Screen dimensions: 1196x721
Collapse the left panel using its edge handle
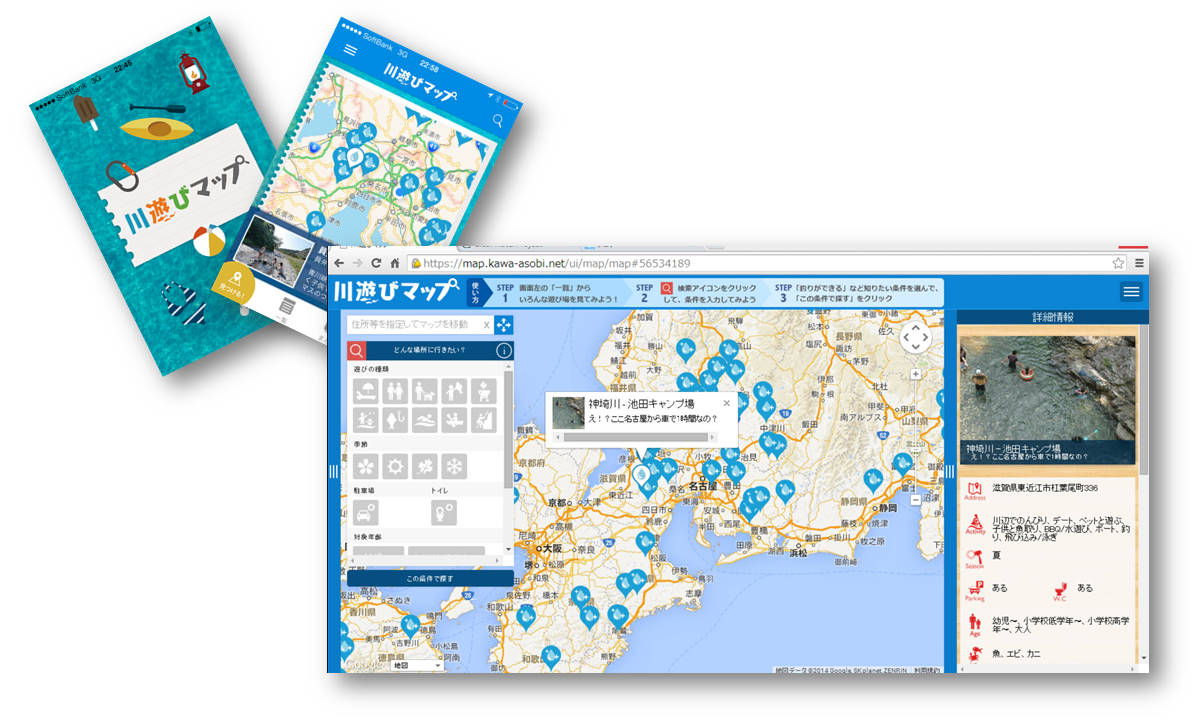pyautogui.click(x=333, y=472)
